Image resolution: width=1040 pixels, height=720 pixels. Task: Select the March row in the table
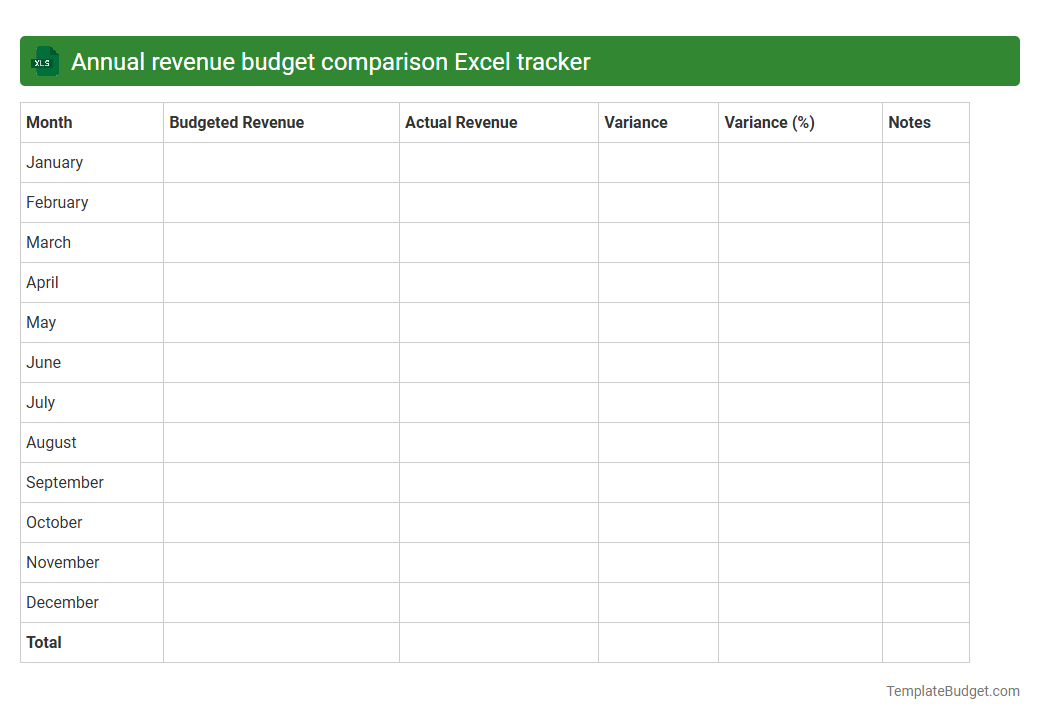click(48, 242)
